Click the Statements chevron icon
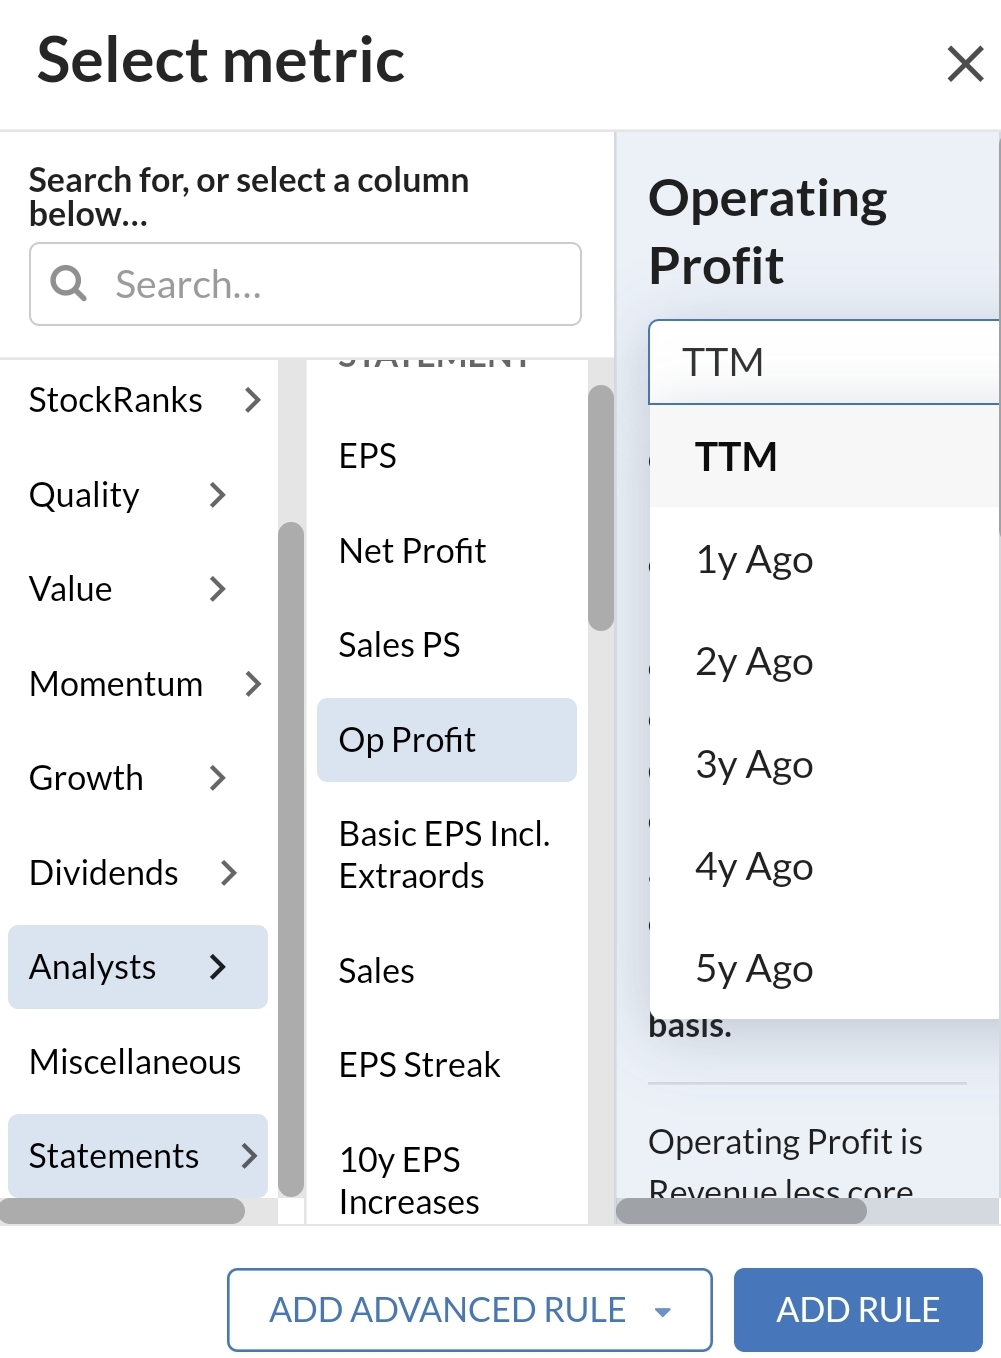Image resolution: width=1001 pixels, height=1358 pixels. click(x=250, y=1156)
